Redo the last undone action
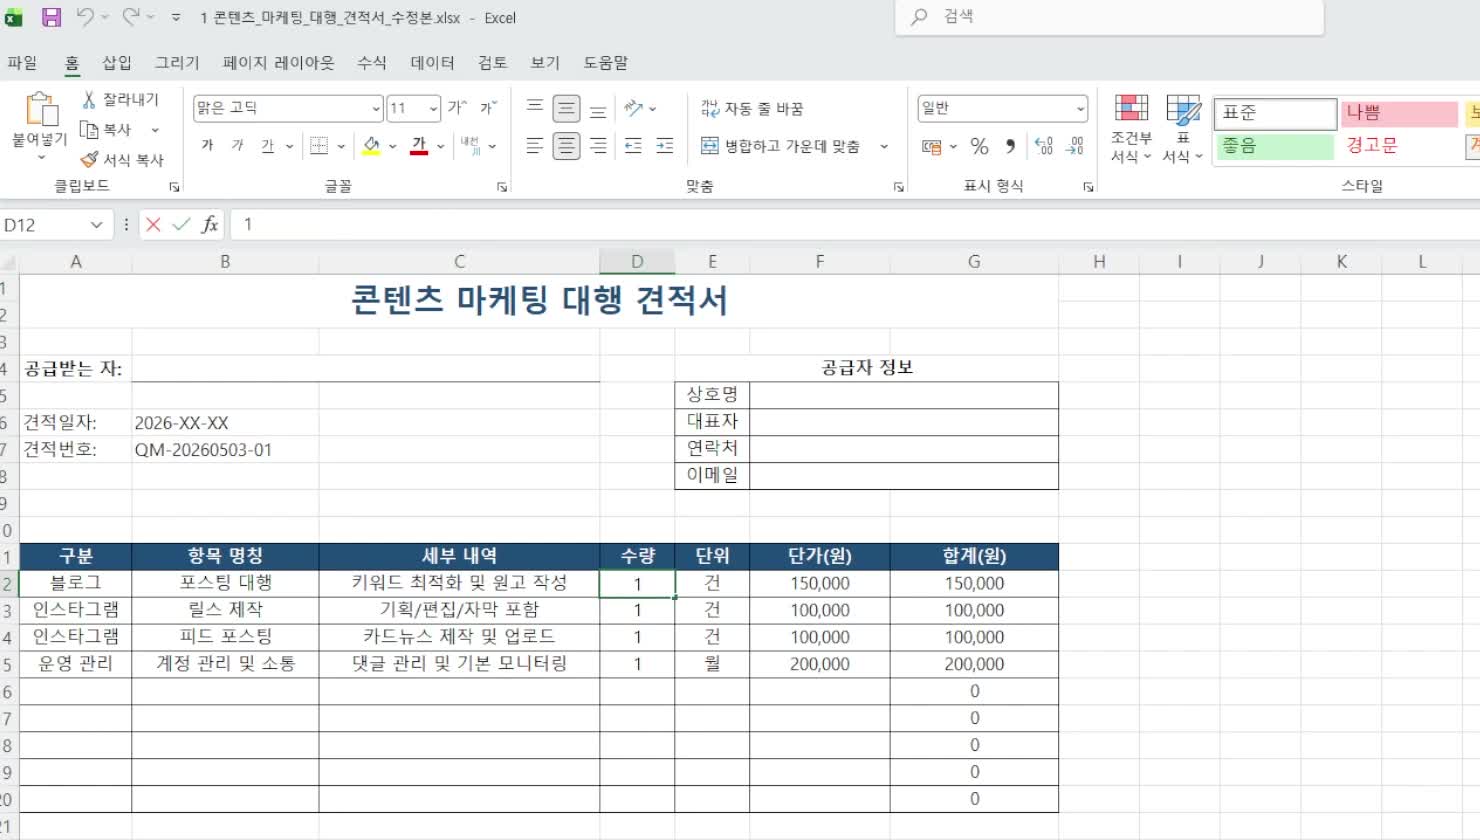The image size is (1480, 840). [131, 17]
